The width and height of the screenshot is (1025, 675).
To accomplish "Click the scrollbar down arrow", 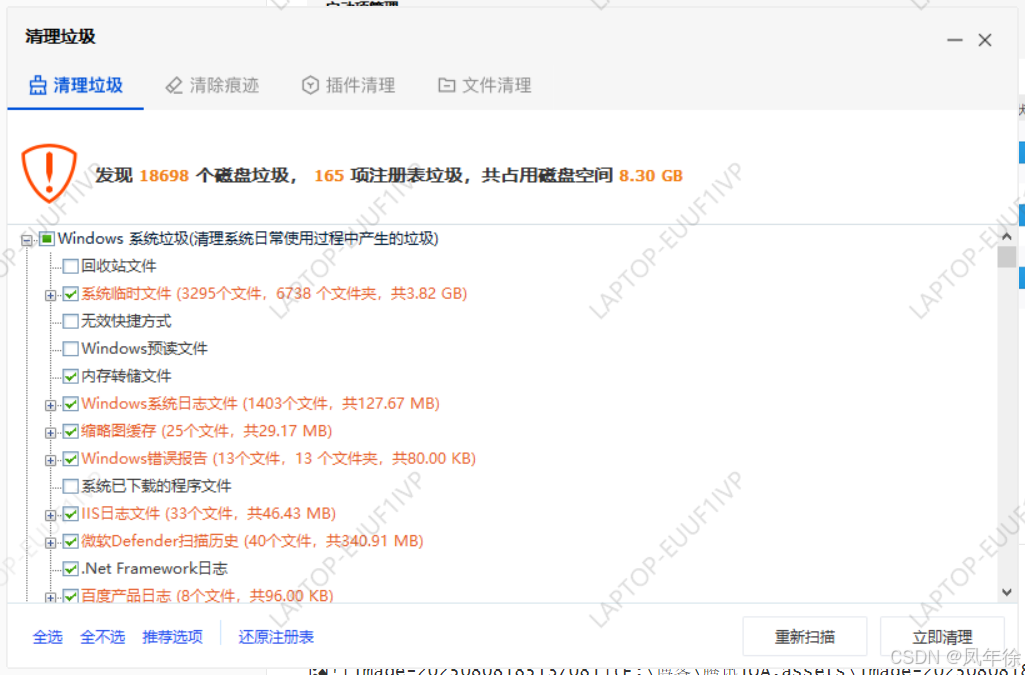I will tap(1007, 592).
